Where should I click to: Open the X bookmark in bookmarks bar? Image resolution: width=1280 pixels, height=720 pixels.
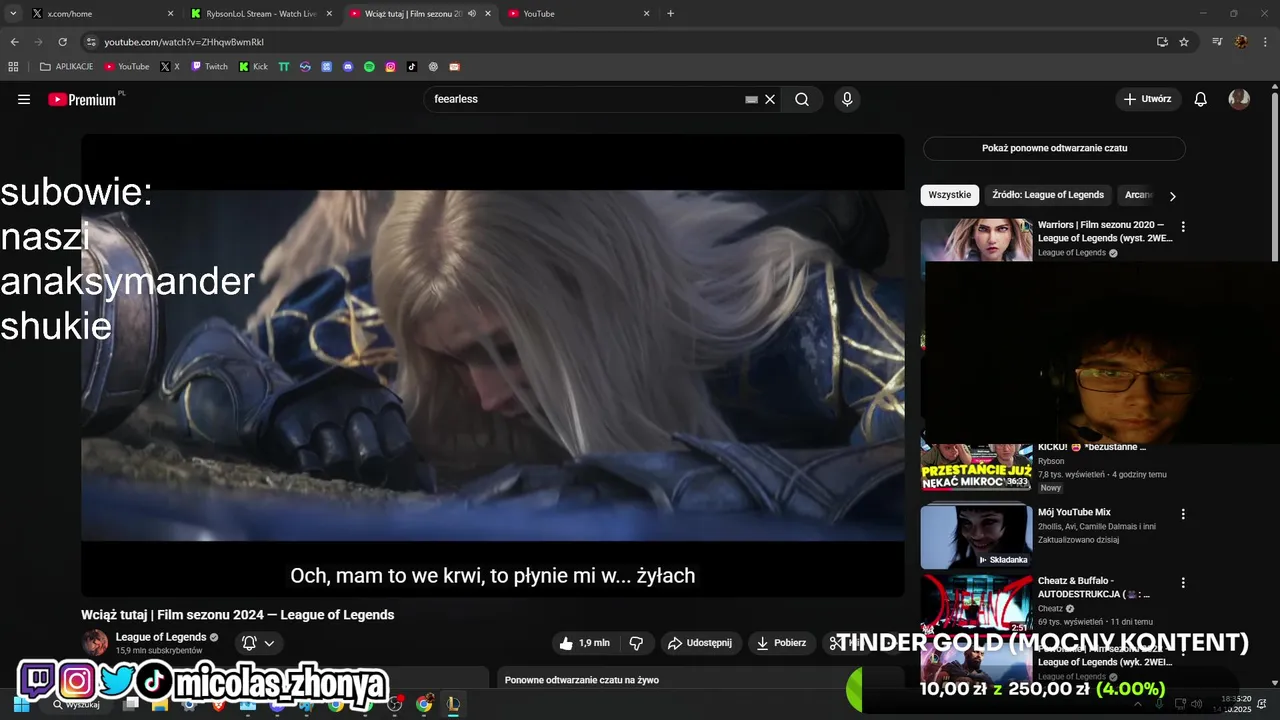pyautogui.click(x=170, y=67)
